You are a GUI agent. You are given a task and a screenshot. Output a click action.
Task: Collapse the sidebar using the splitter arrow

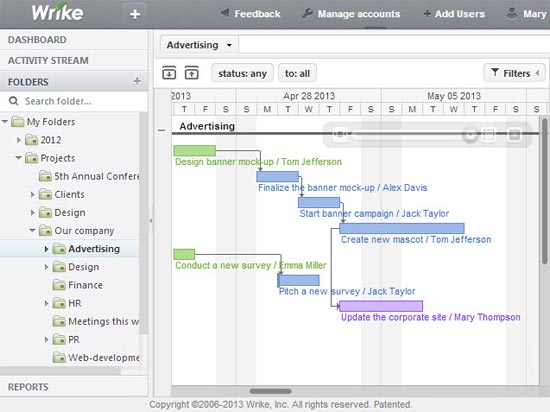point(150,221)
